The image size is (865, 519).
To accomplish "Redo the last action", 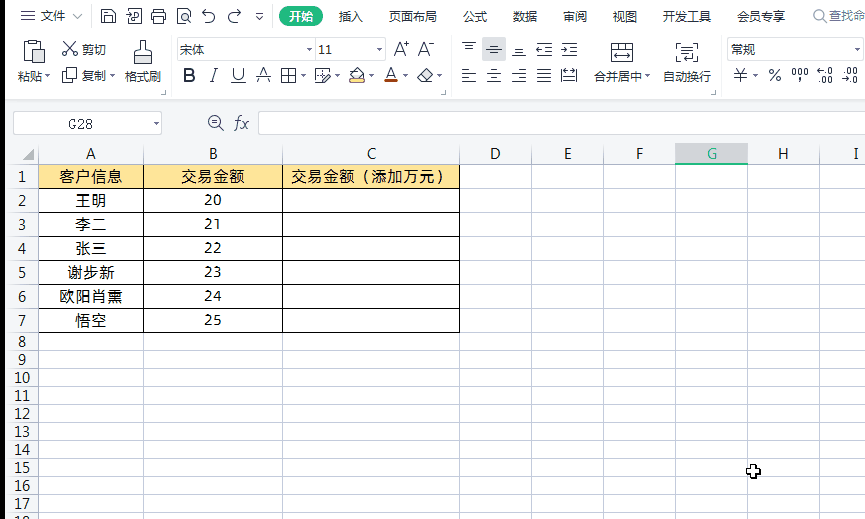I will [x=234, y=16].
